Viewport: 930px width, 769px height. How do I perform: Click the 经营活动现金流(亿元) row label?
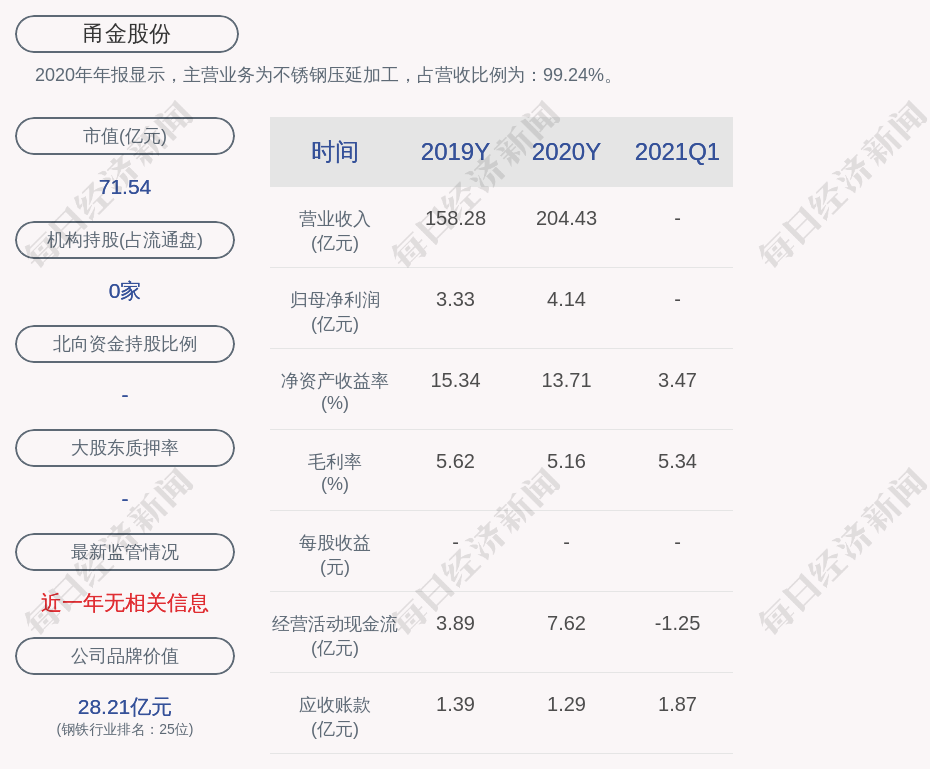tap(335, 636)
